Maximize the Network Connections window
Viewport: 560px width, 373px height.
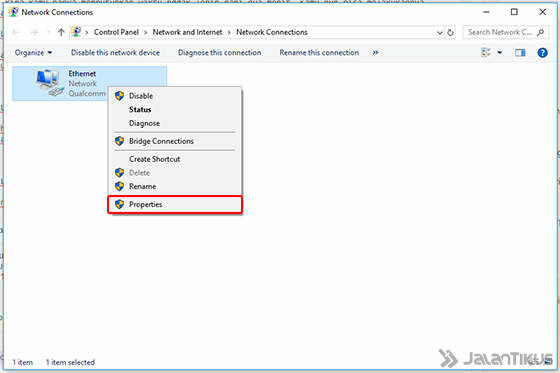pos(514,12)
